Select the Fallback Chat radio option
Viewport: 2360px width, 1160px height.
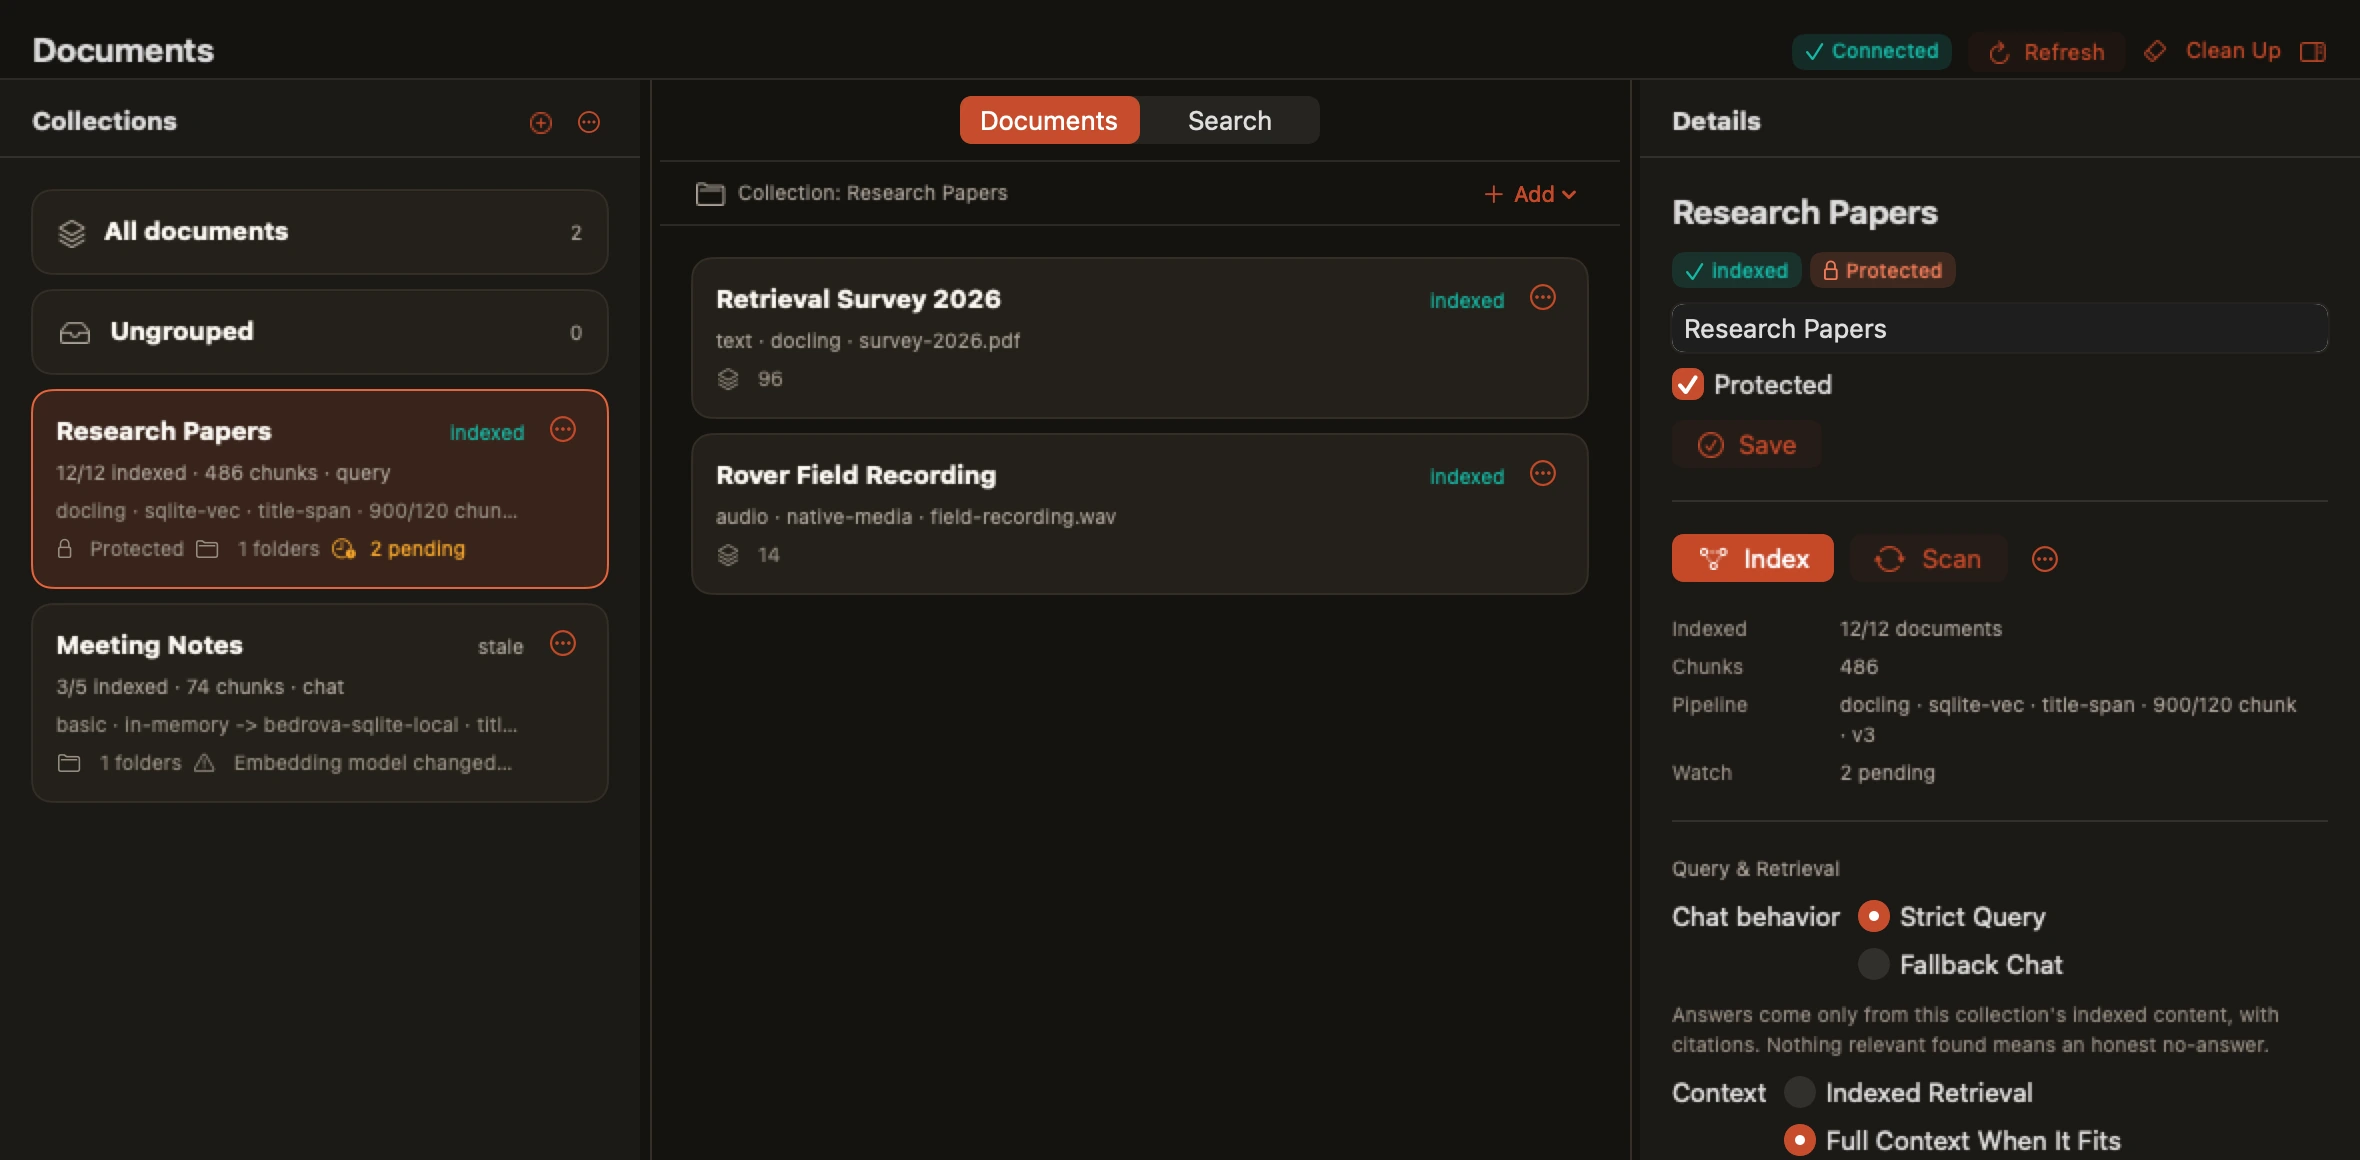[1873, 965]
